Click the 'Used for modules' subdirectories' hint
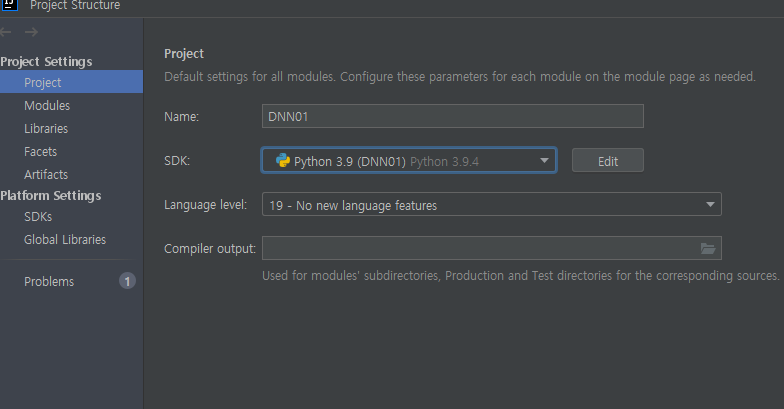This screenshot has width=784, height=409. [520, 276]
